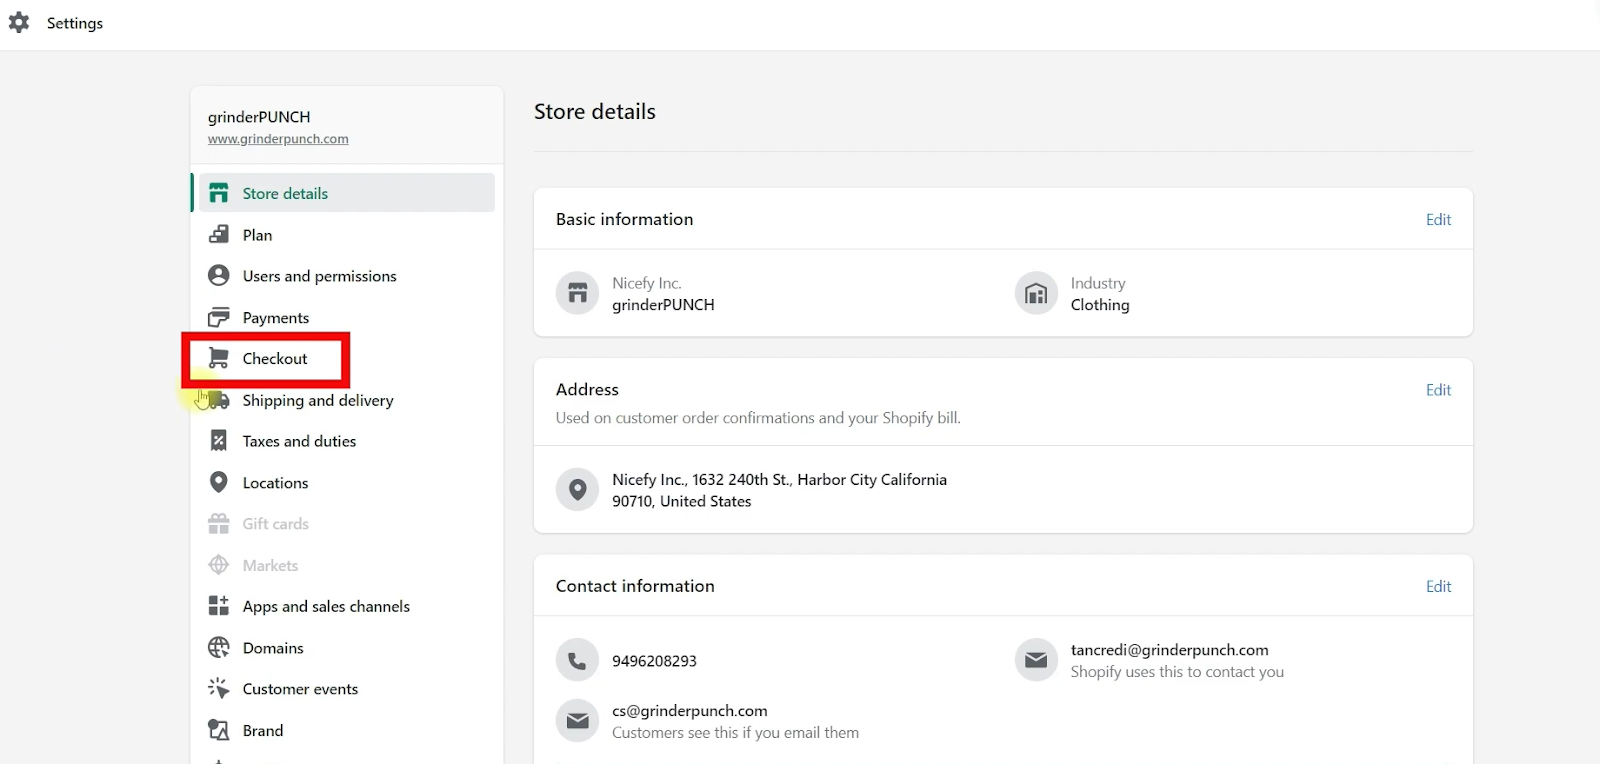Click the Settings gear icon
This screenshot has height=764, width=1600.
pos(19,22)
